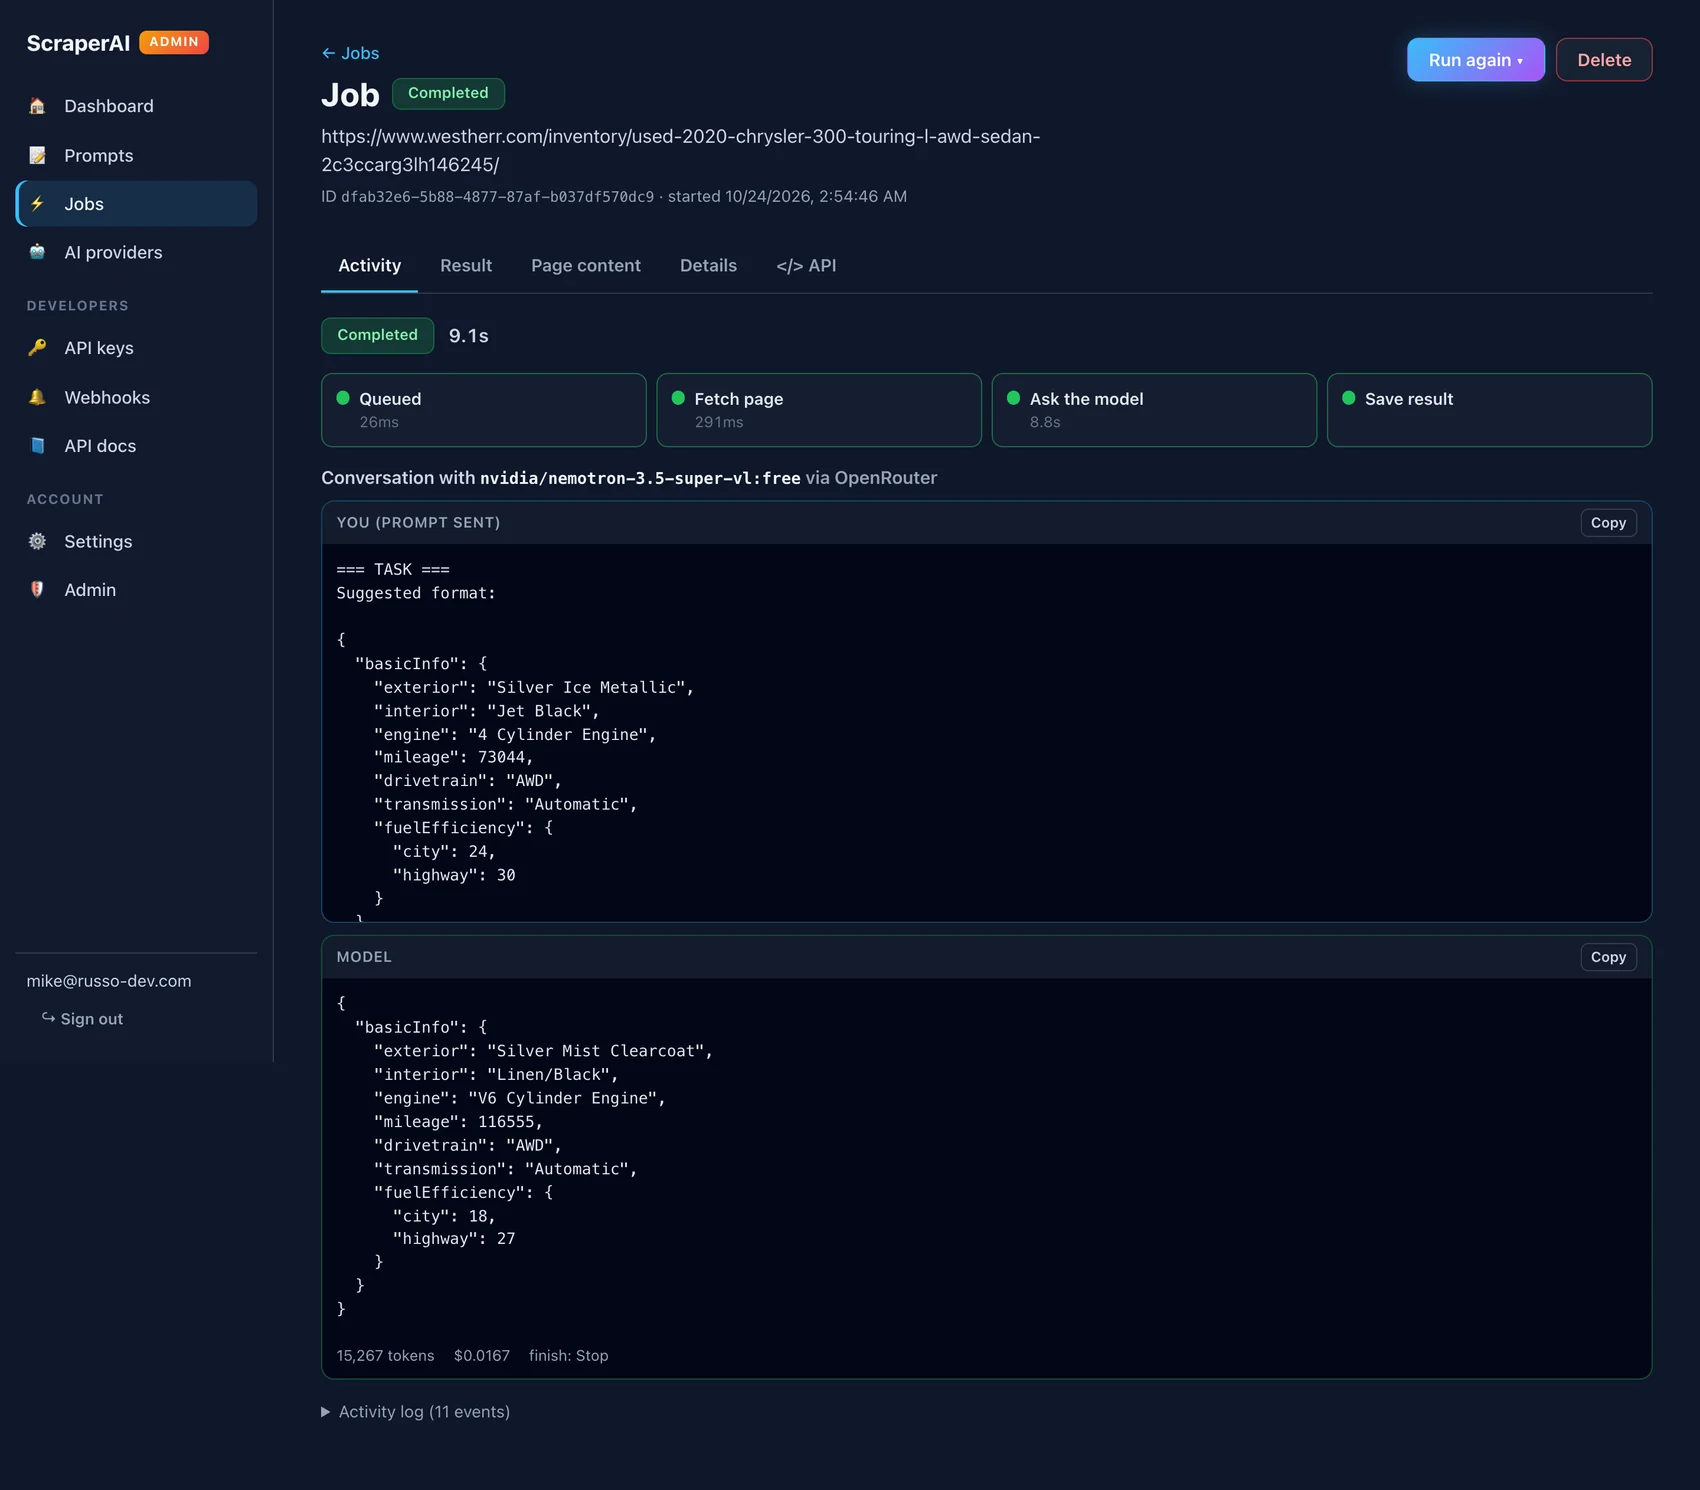Click the 15,267 tokens text
The image size is (1700, 1490).
pos(385,1356)
